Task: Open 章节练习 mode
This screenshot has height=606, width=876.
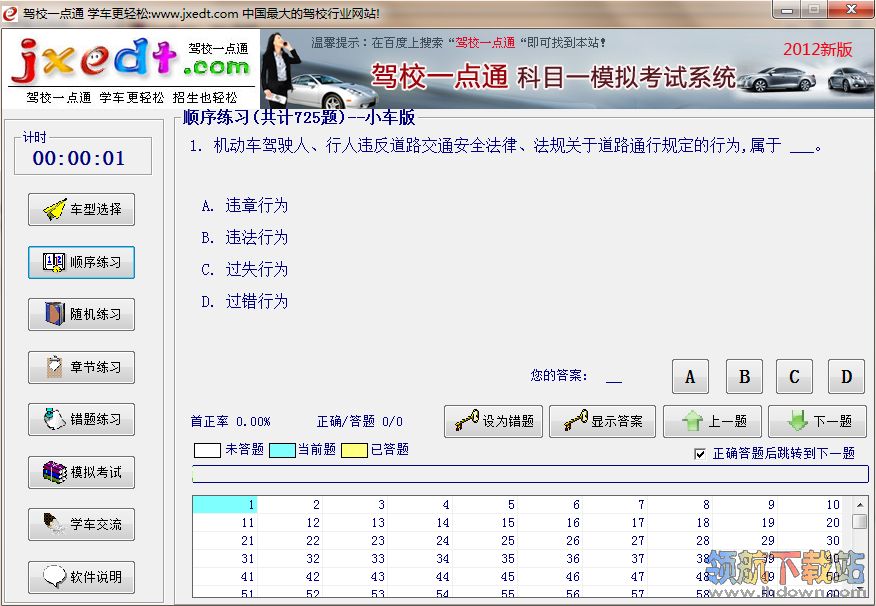Action: 82,367
